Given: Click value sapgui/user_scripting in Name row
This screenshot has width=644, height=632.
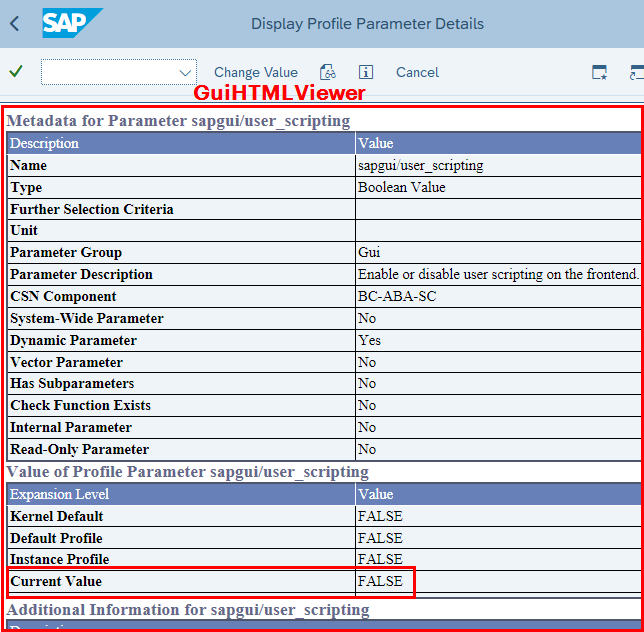Looking at the screenshot, I should 421,165.
